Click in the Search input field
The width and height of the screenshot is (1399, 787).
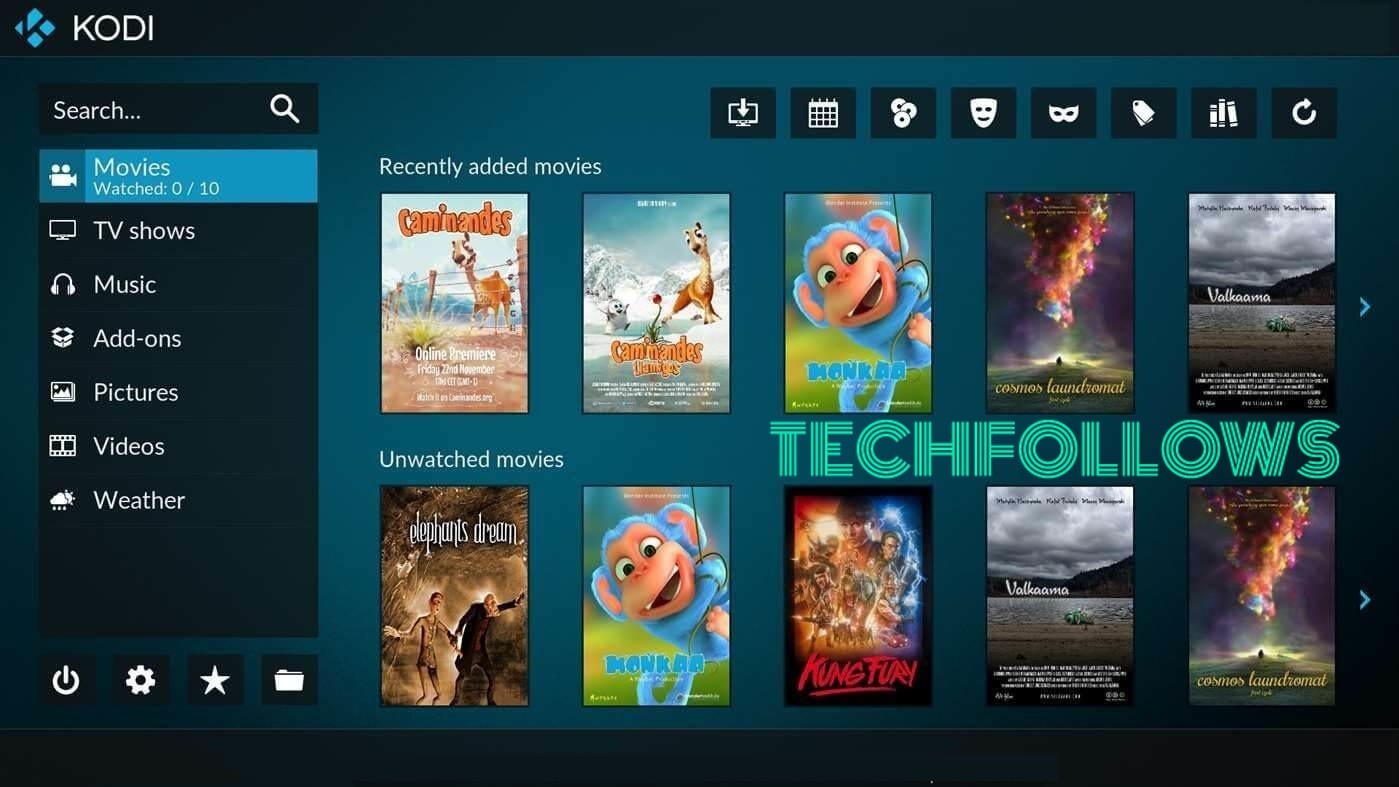[178, 109]
